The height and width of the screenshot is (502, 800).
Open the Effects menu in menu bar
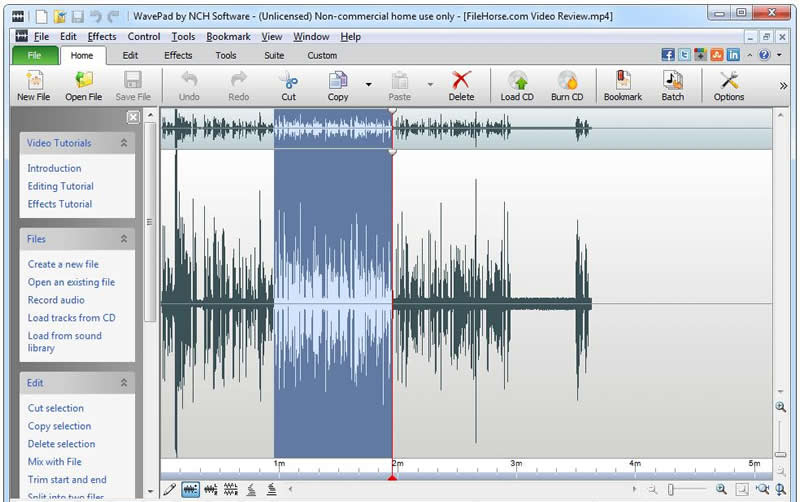click(x=102, y=37)
